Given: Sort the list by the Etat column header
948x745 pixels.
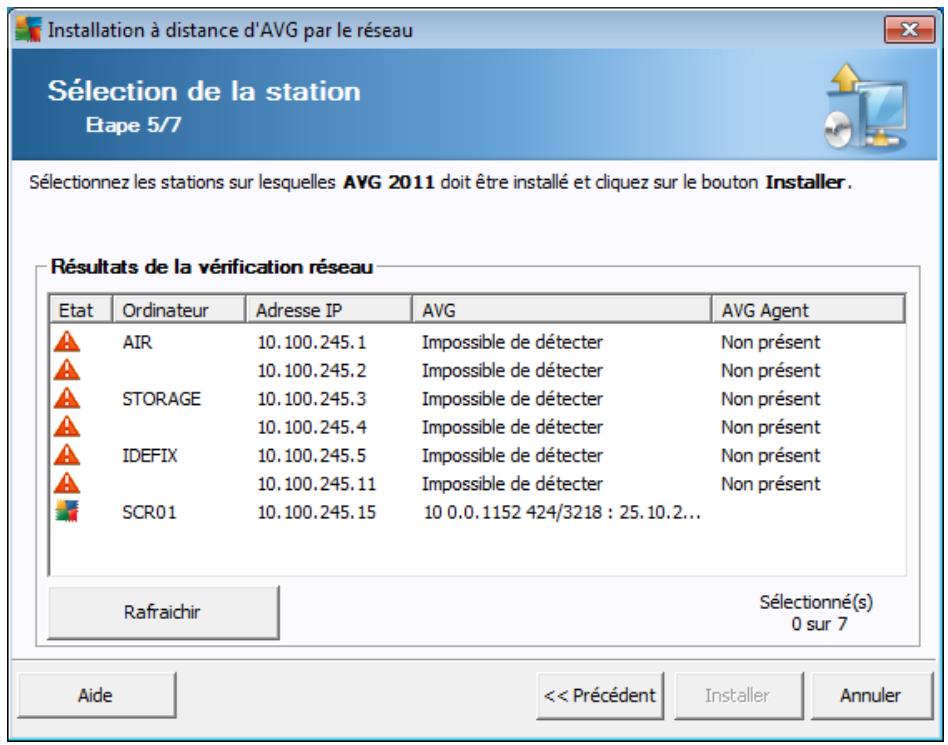Looking at the screenshot, I should point(81,310).
